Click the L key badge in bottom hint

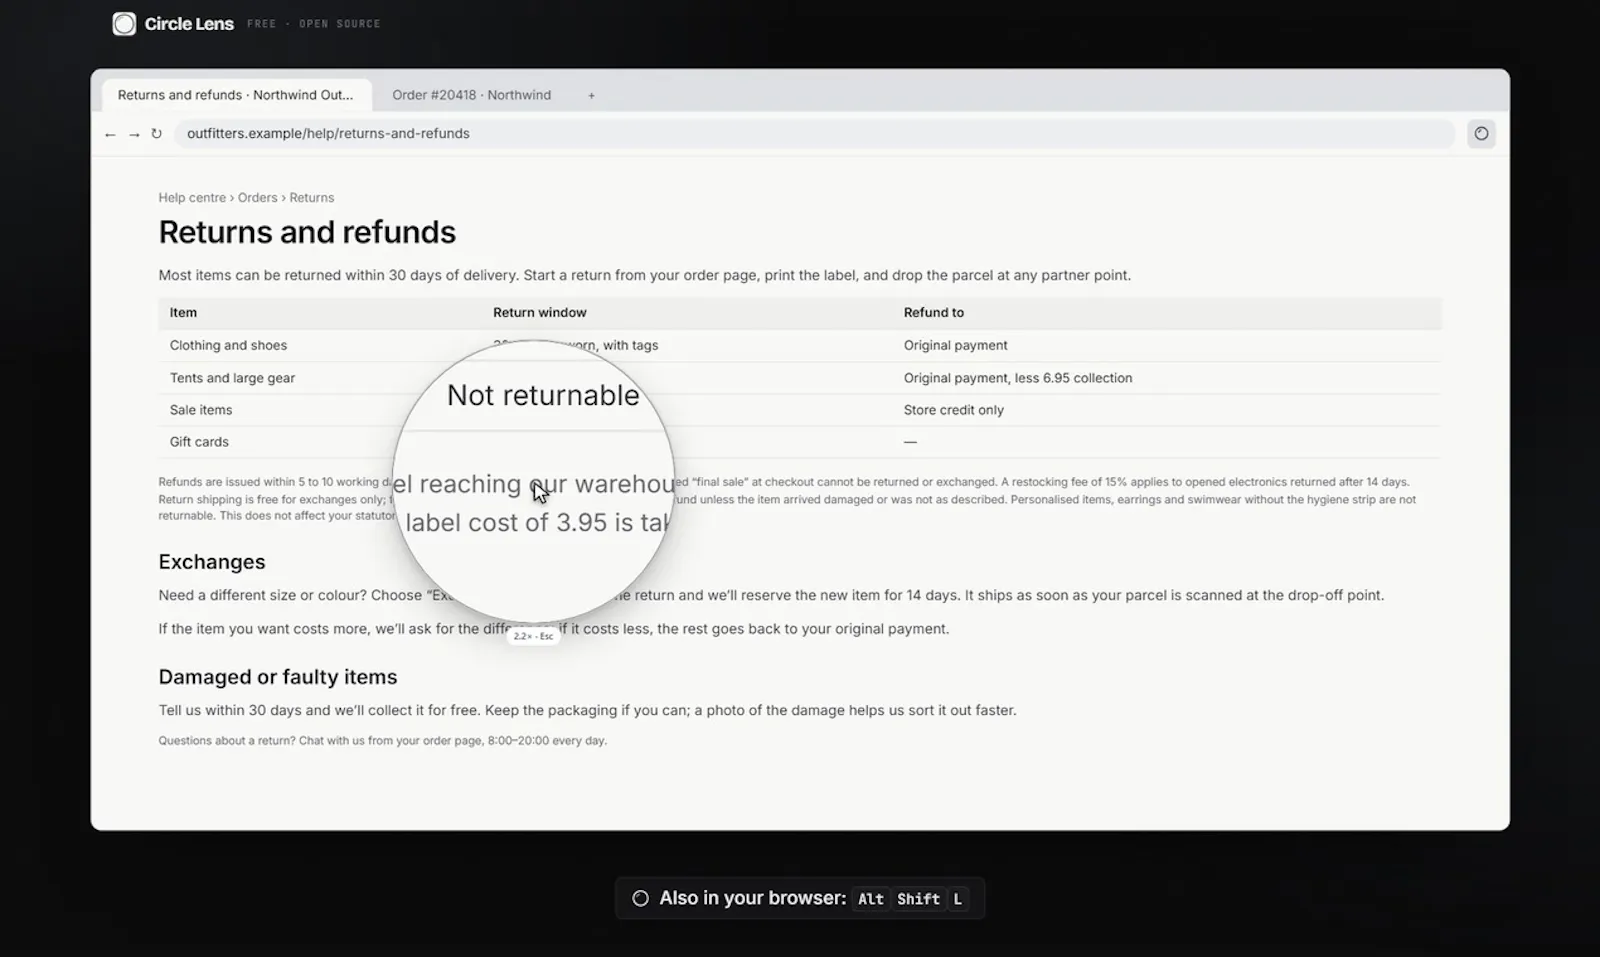coord(957,899)
